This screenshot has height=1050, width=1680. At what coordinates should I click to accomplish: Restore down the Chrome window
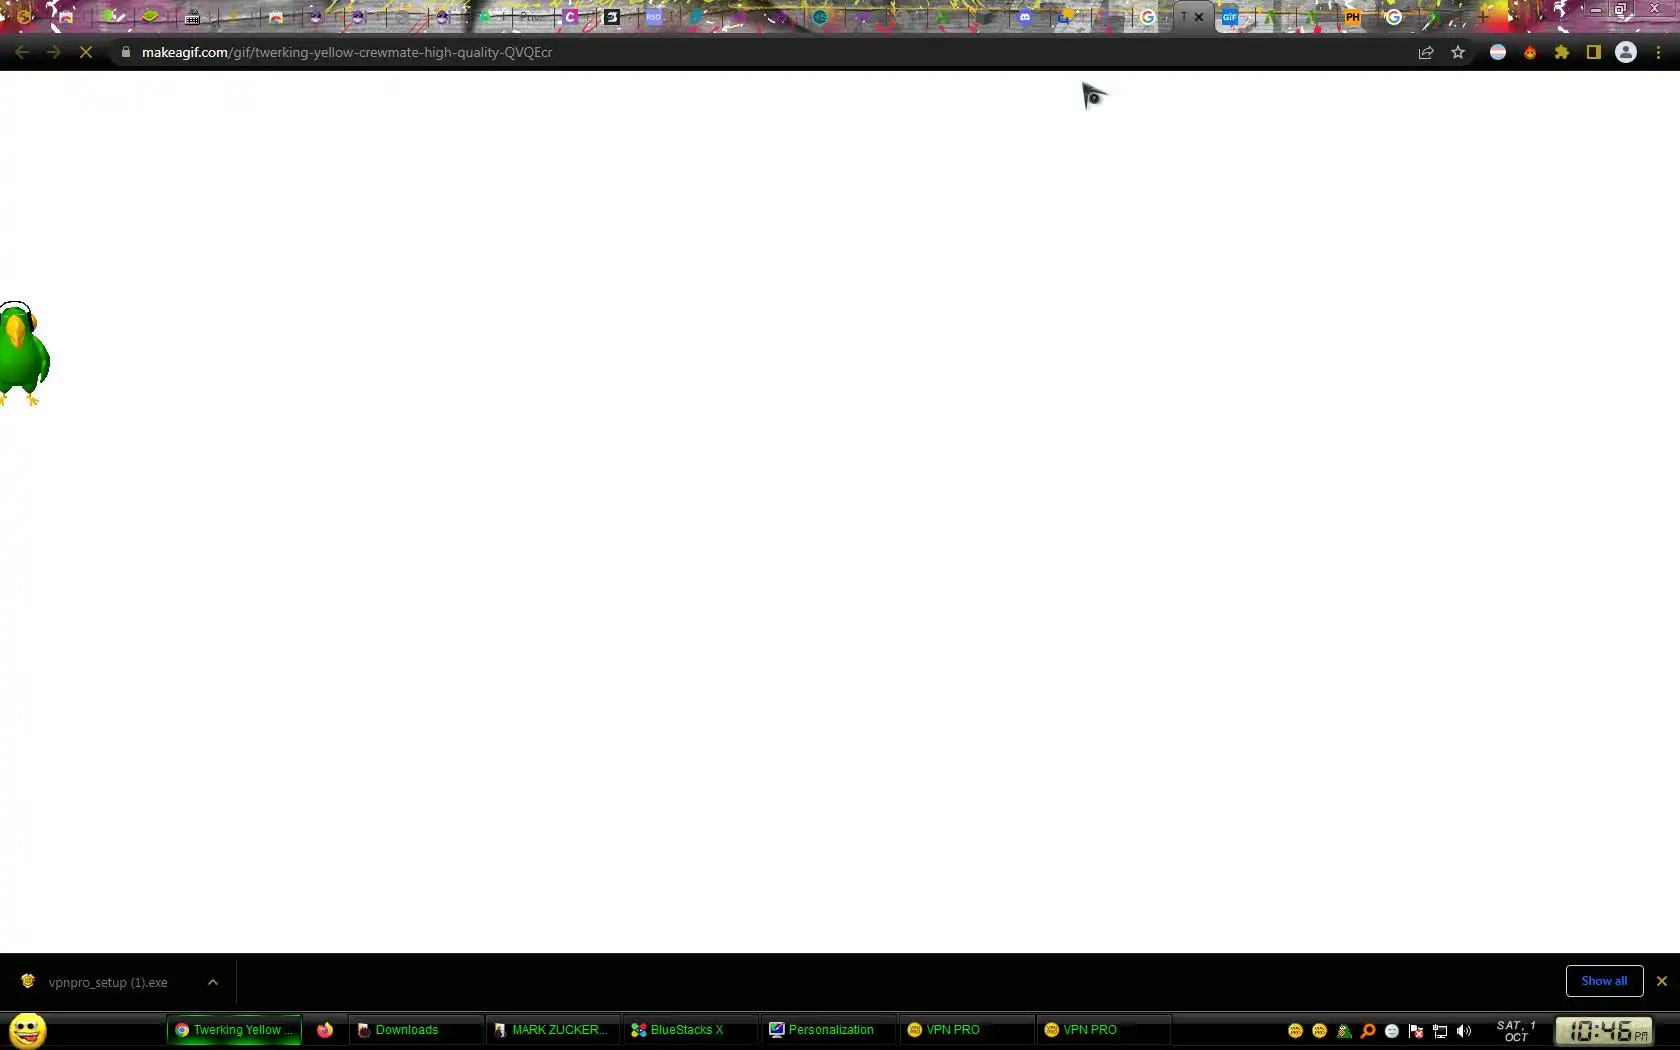[1621, 9]
